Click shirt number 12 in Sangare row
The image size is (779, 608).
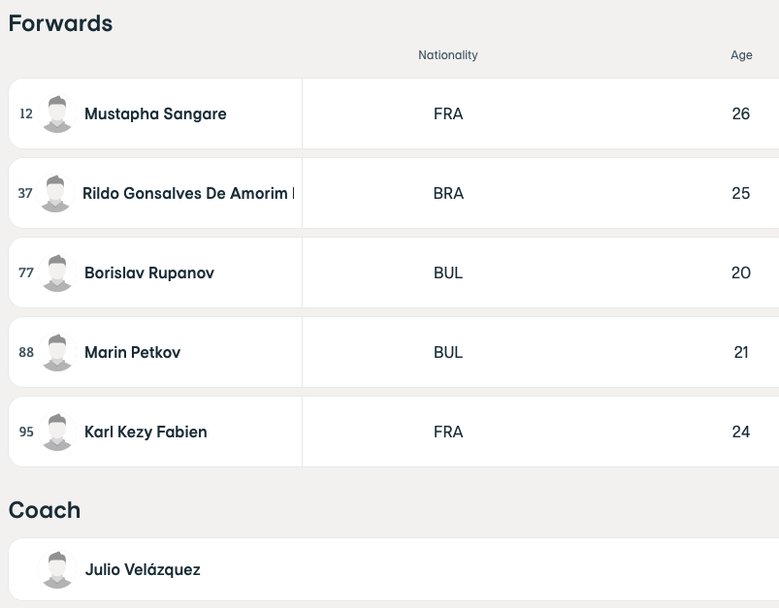tap(26, 114)
